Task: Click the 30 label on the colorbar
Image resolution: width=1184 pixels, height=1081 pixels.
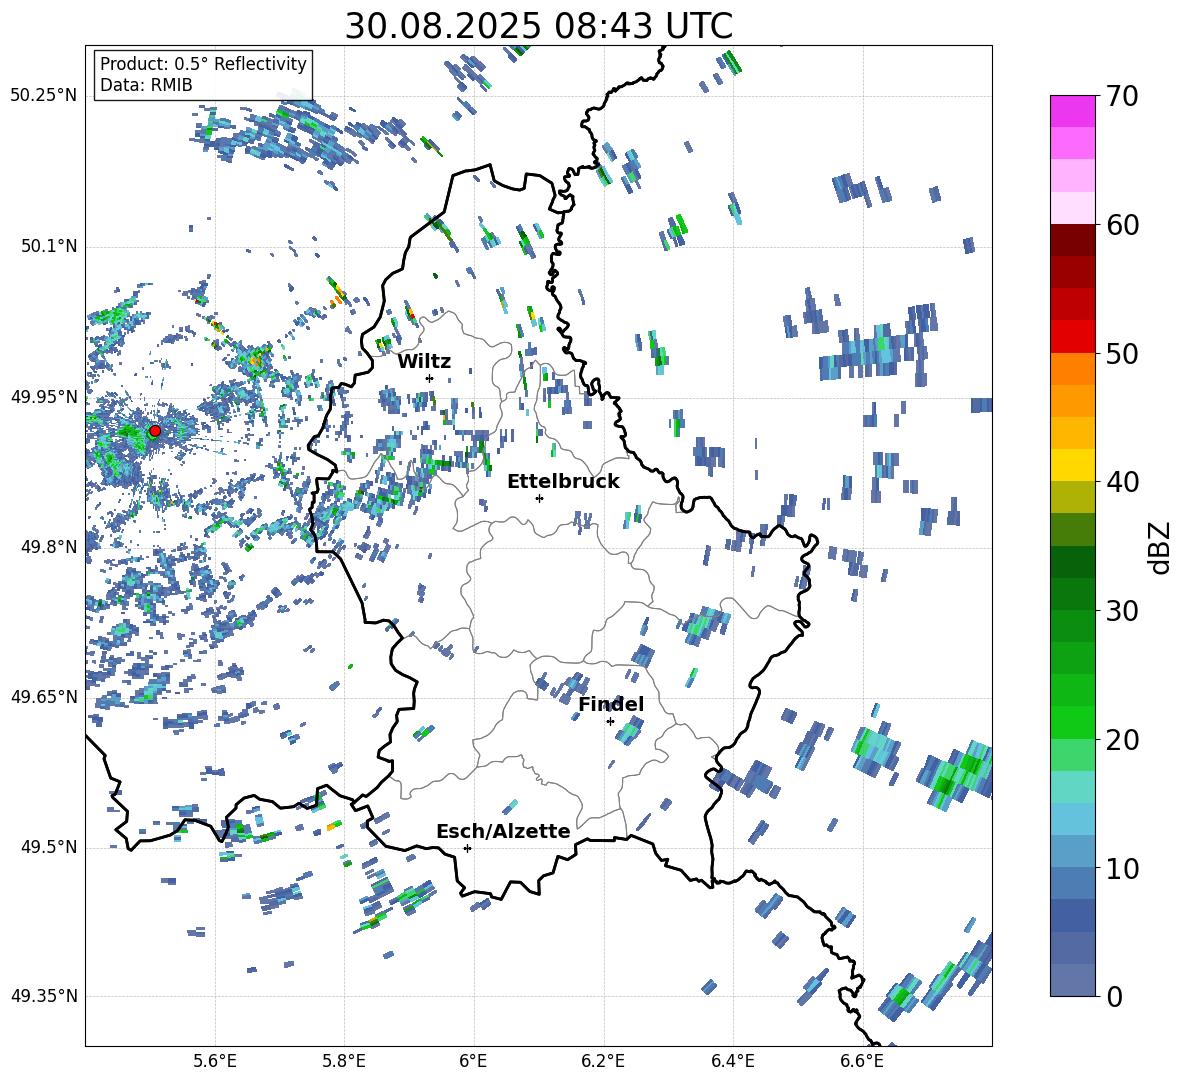Action: click(1121, 611)
